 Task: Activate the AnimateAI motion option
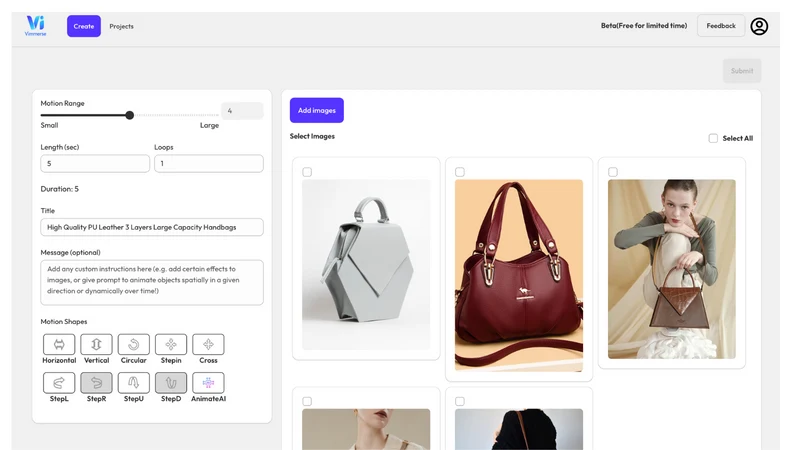208,383
